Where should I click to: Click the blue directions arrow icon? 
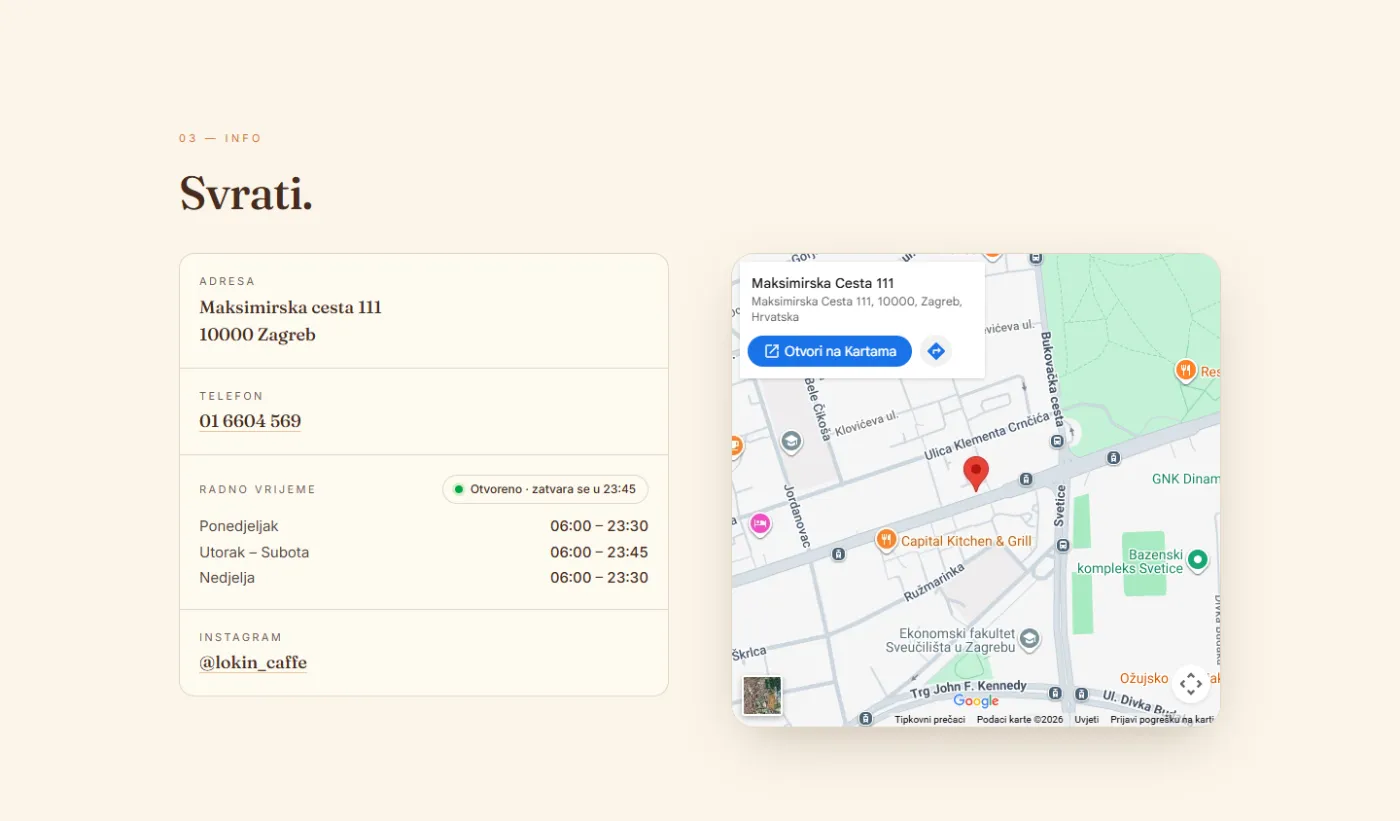pyautogui.click(x=936, y=351)
